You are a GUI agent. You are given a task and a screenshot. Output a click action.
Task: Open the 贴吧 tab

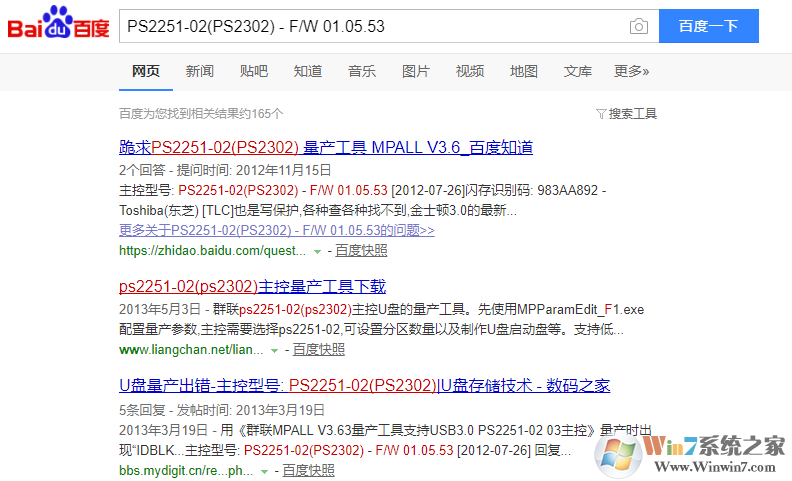click(x=254, y=71)
